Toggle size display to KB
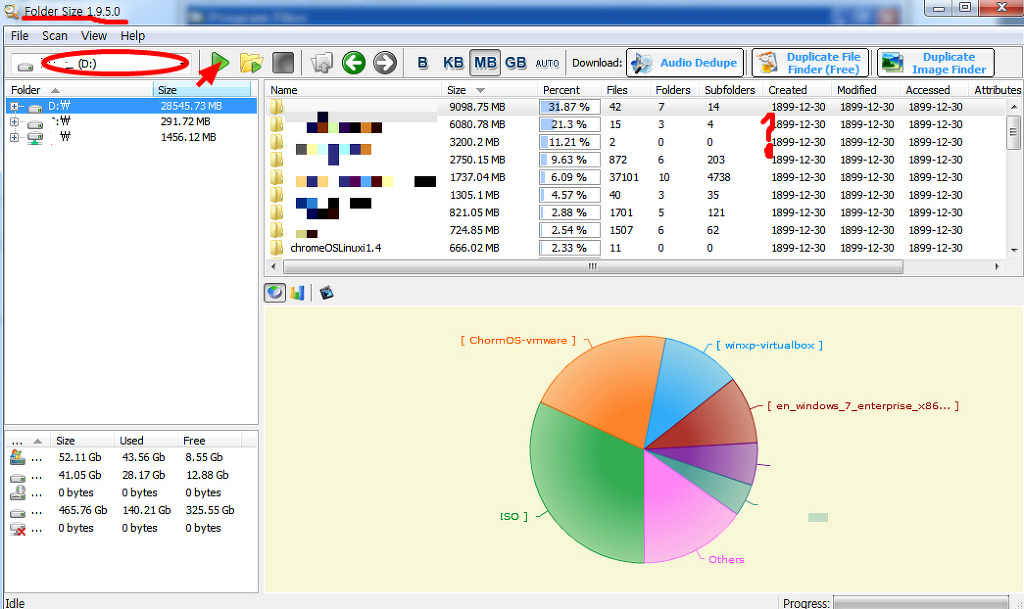This screenshot has height=609, width=1024. click(453, 63)
